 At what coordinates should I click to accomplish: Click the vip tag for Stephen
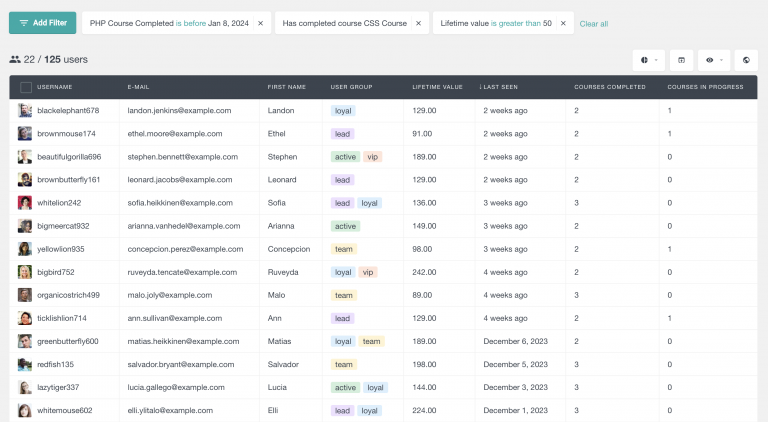click(x=373, y=157)
